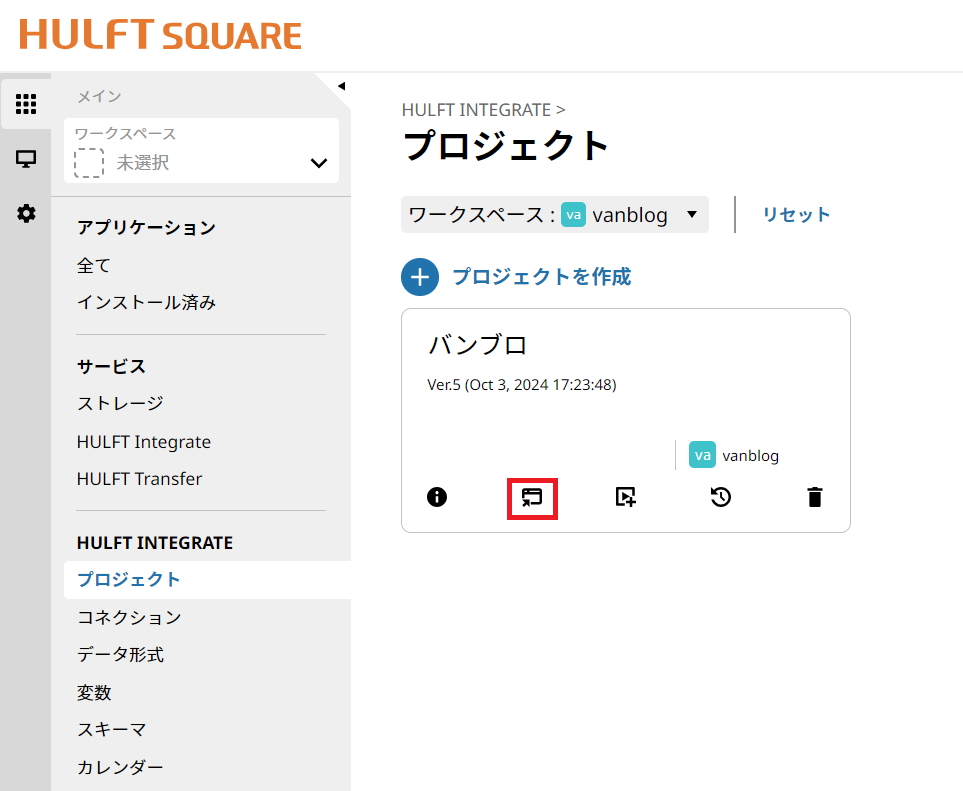The image size is (963, 791).
Task: Click the HULFT SQUARE logo
Action: (x=152, y=34)
